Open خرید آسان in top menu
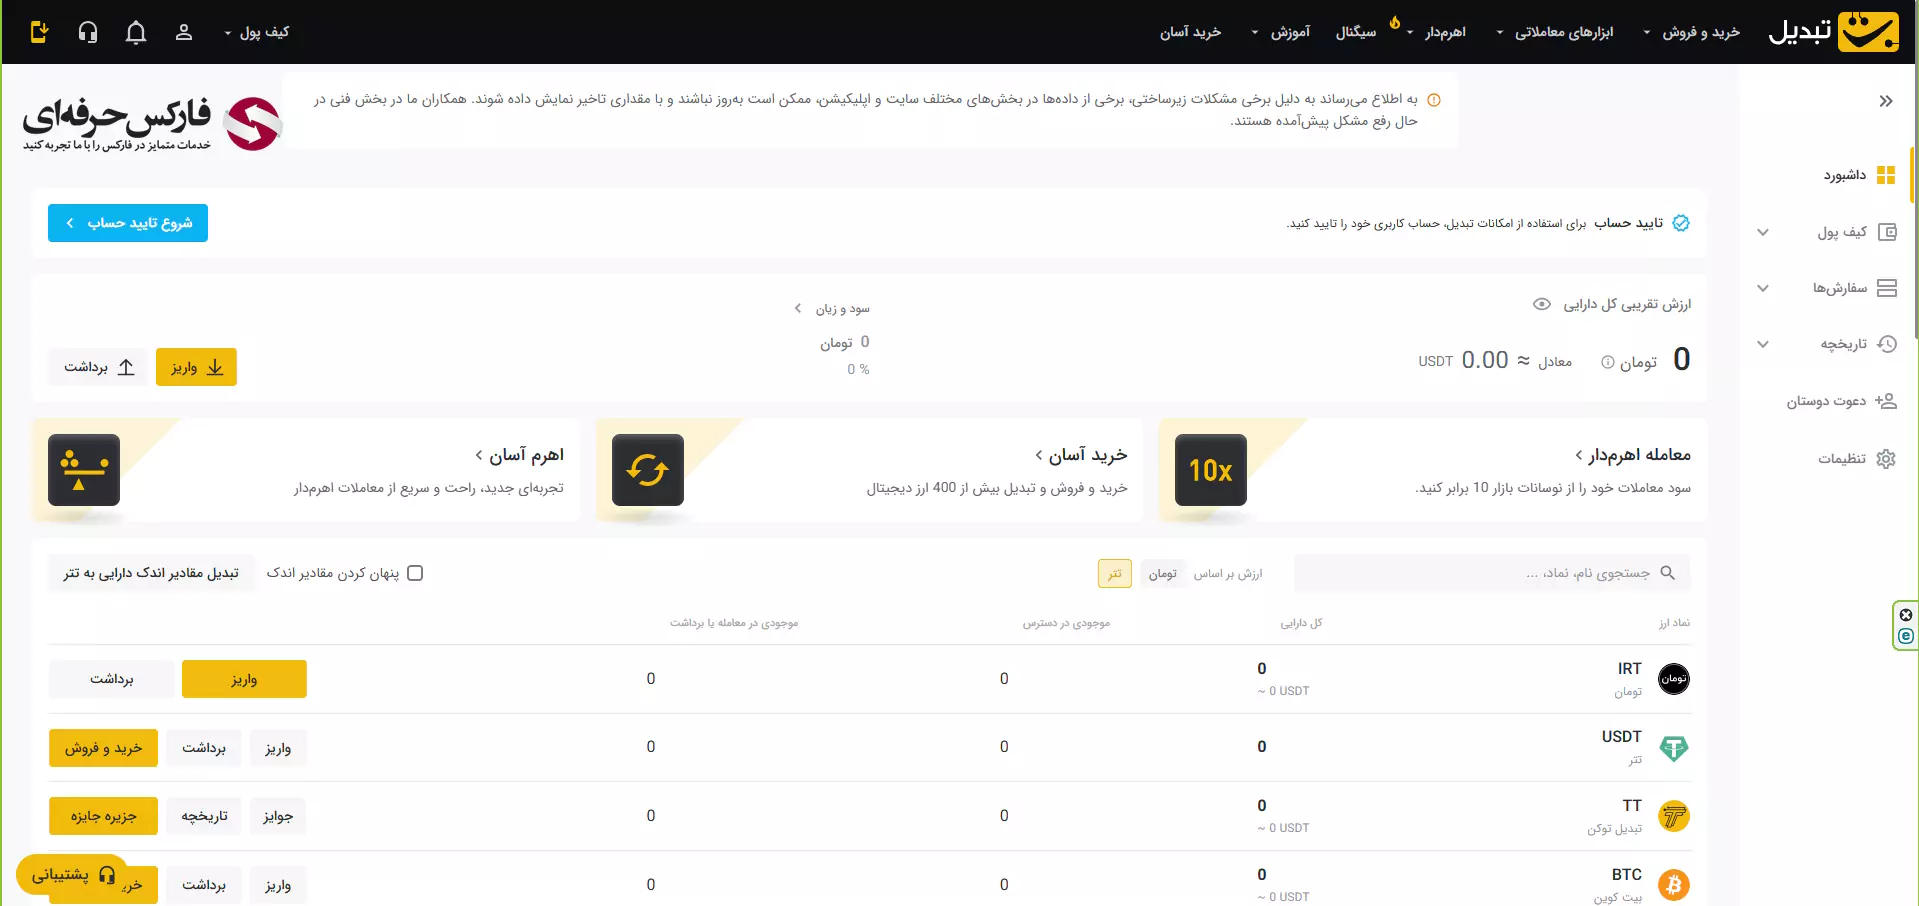Screen dimensions: 1919x906 [1191, 32]
